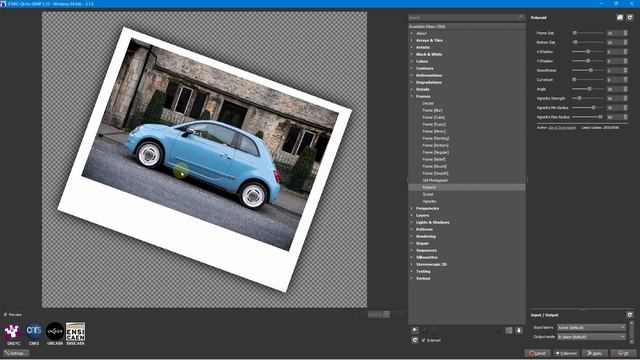The image size is (640, 360).
Task: Select the Frame [Painting] filter
Action: [436, 138]
